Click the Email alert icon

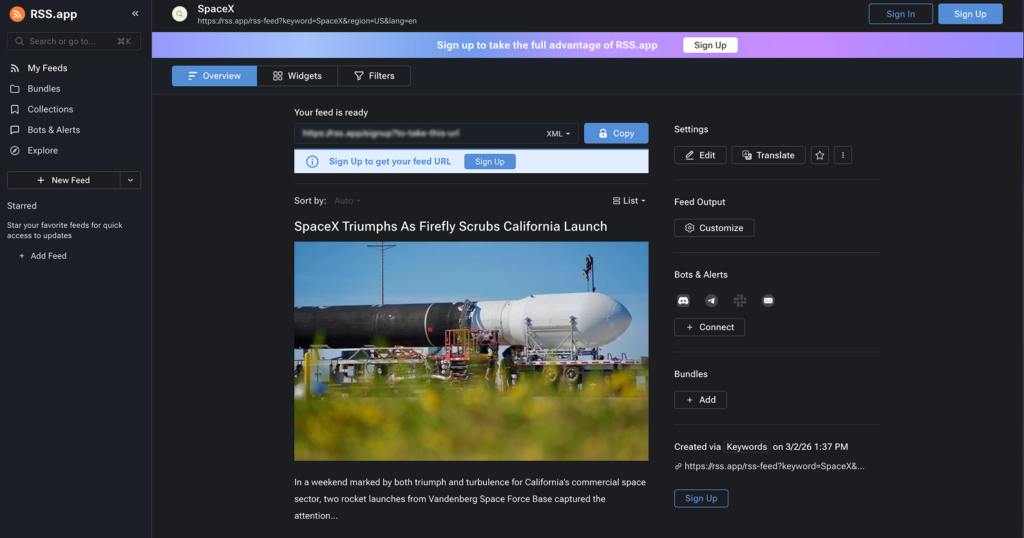coord(768,300)
